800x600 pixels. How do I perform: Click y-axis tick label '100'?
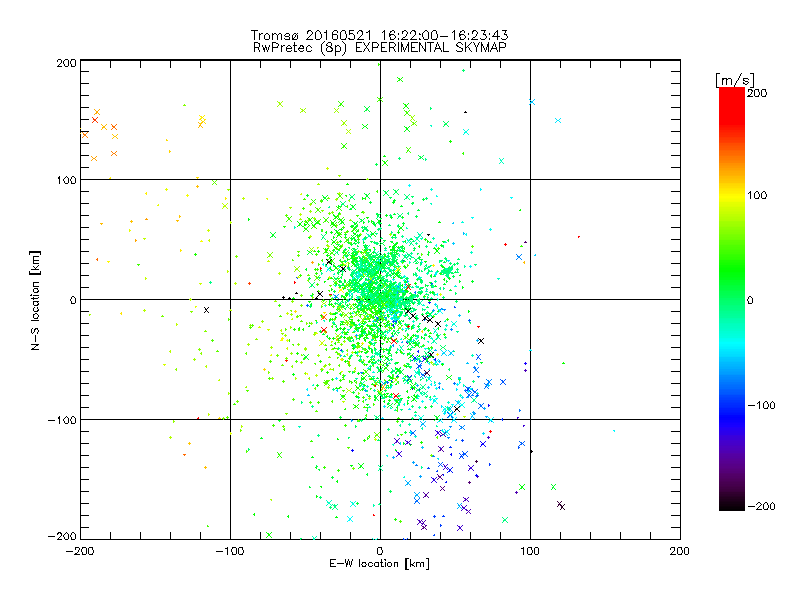(x=66, y=180)
